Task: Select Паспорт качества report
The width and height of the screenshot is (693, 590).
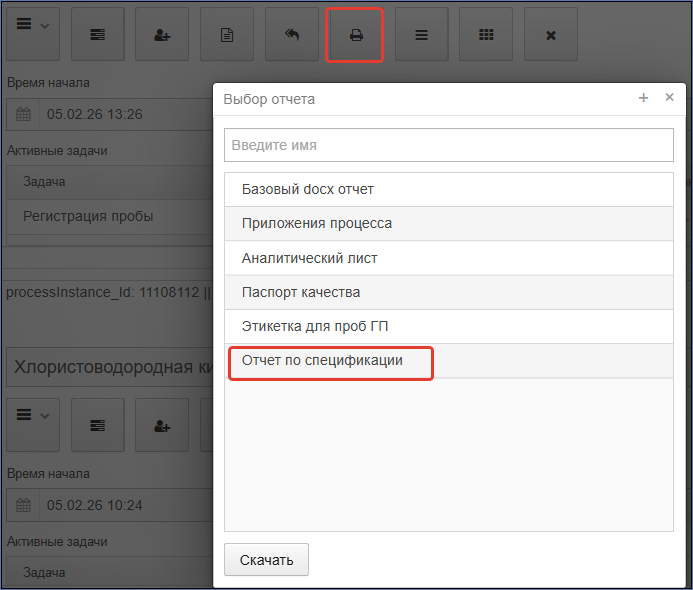Action: pyautogui.click(x=449, y=292)
